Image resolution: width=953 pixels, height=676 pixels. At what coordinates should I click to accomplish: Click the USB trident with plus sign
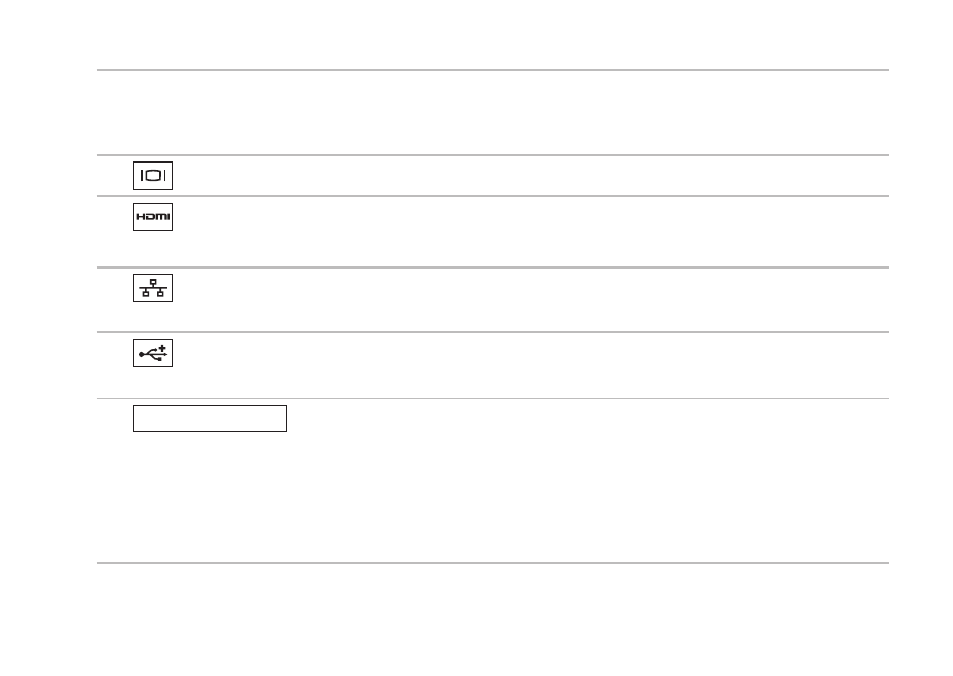(153, 353)
